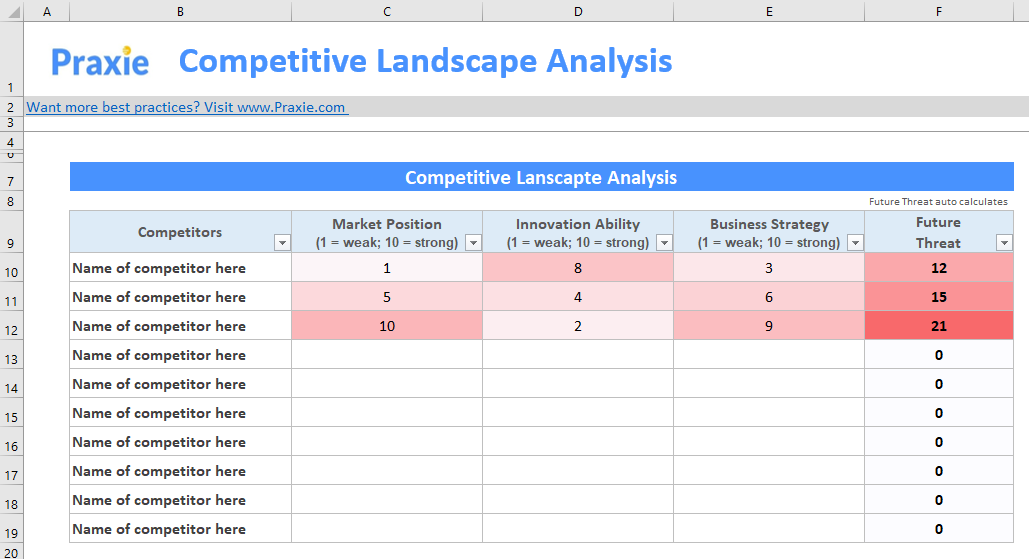Select the Future Threat header cell
The width and height of the screenshot is (1029, 559).
938,232
